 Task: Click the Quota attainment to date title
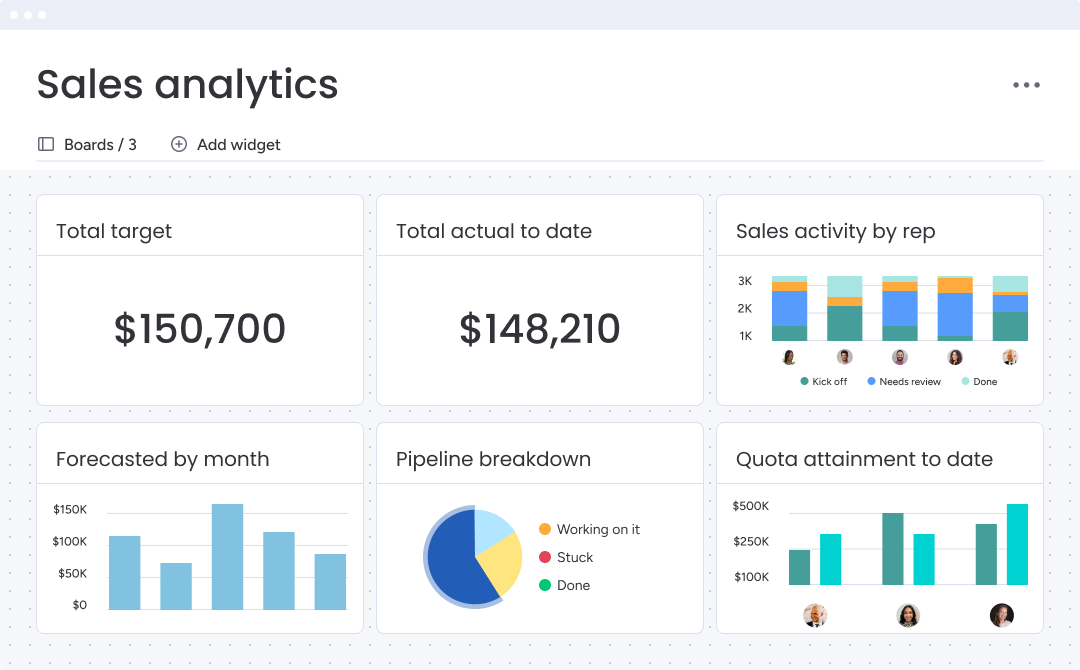[x=864, y=459]
